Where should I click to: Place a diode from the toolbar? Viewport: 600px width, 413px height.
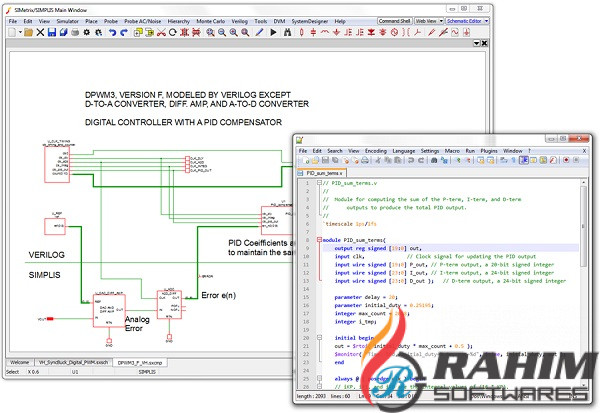pos(371,33)
